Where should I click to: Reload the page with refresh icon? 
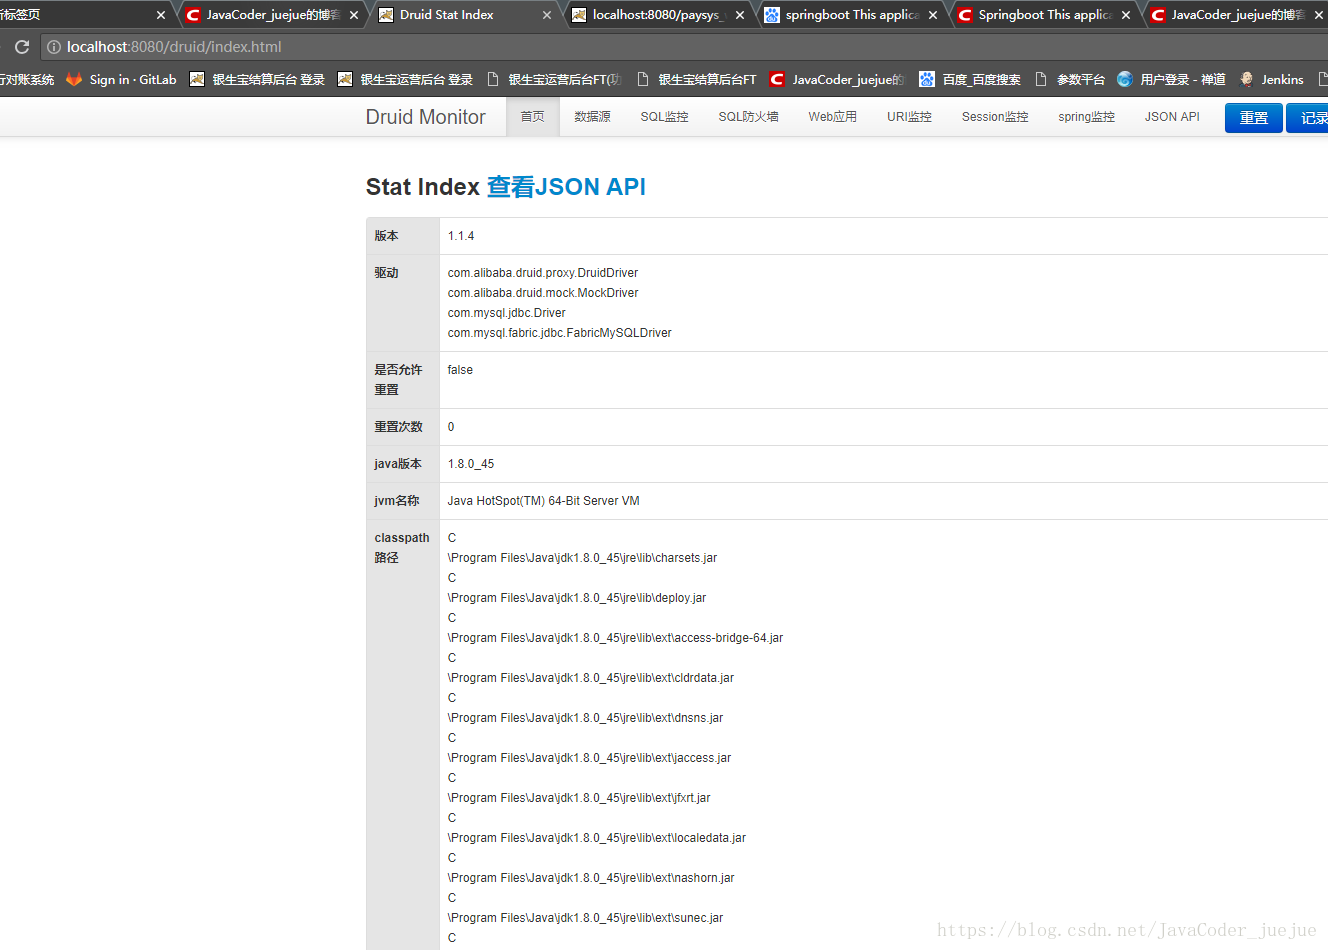coord(22,47)
